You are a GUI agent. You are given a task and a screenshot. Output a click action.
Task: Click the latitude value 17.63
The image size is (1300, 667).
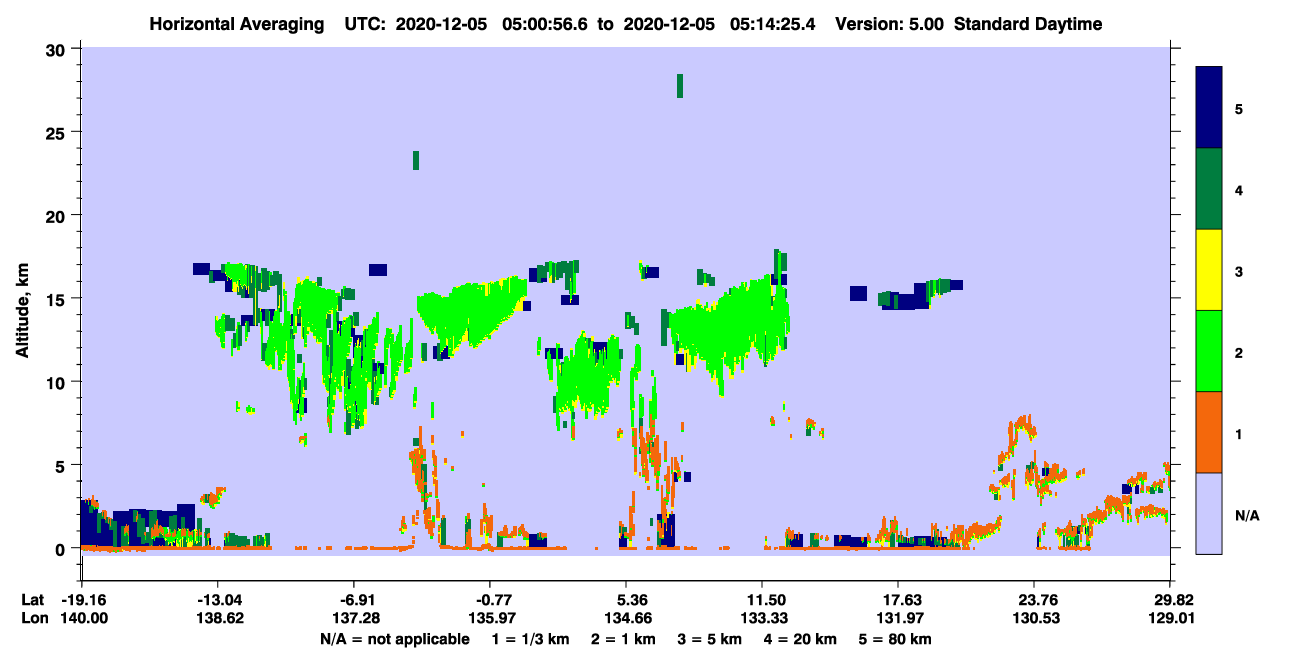[x=898, y=600]
